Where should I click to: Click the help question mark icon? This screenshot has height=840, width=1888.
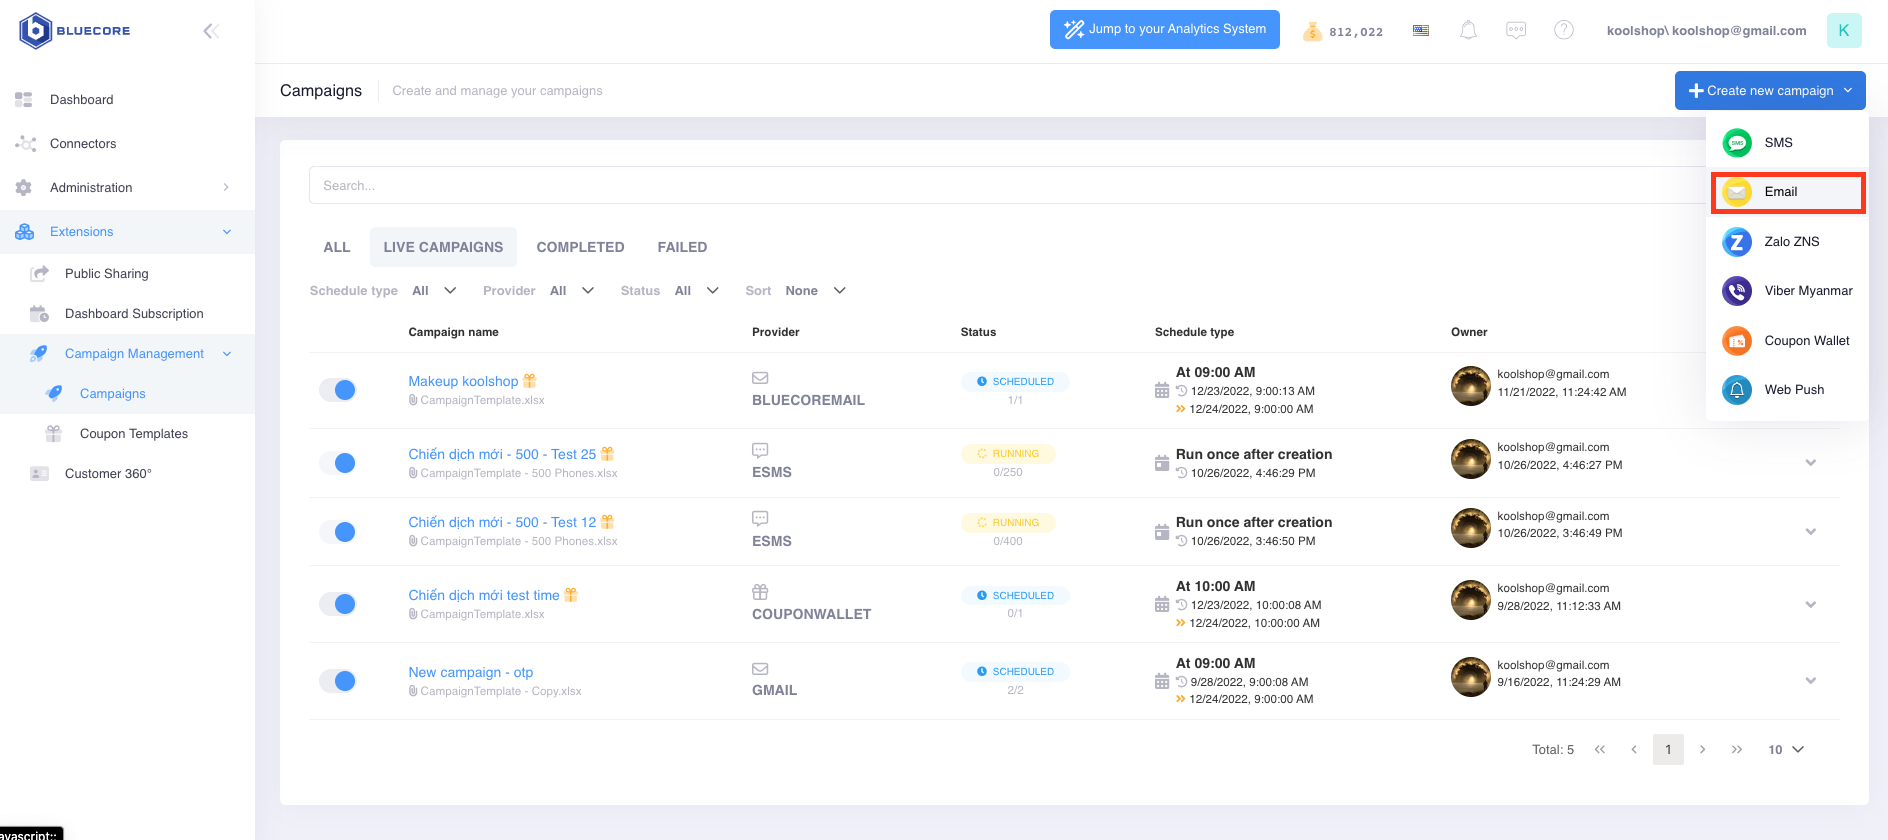point(1564,31)
